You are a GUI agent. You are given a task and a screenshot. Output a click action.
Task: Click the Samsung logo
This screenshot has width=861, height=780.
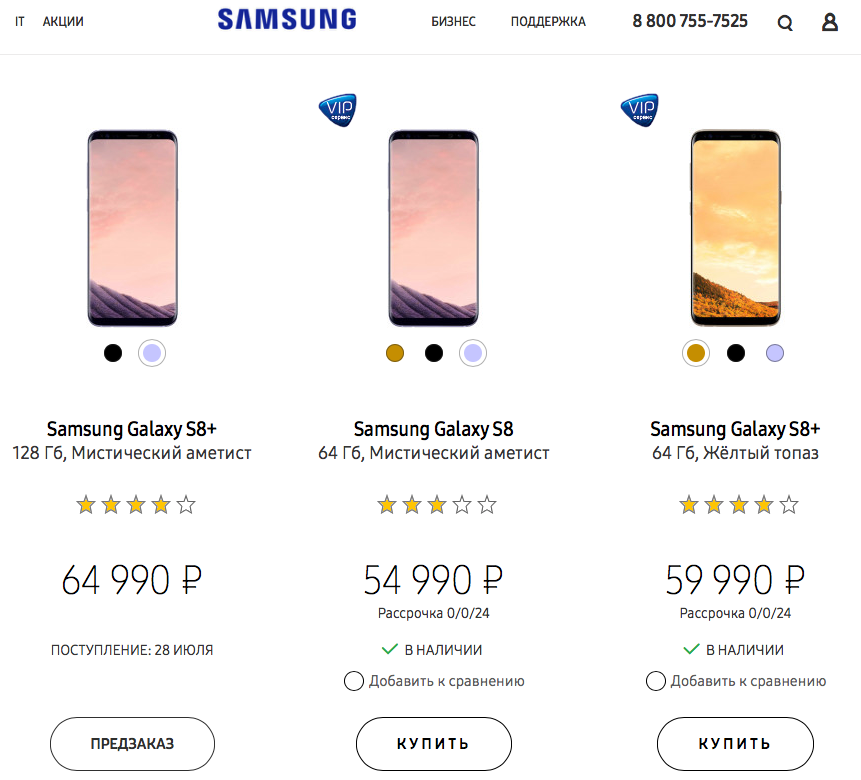point(287,19)
